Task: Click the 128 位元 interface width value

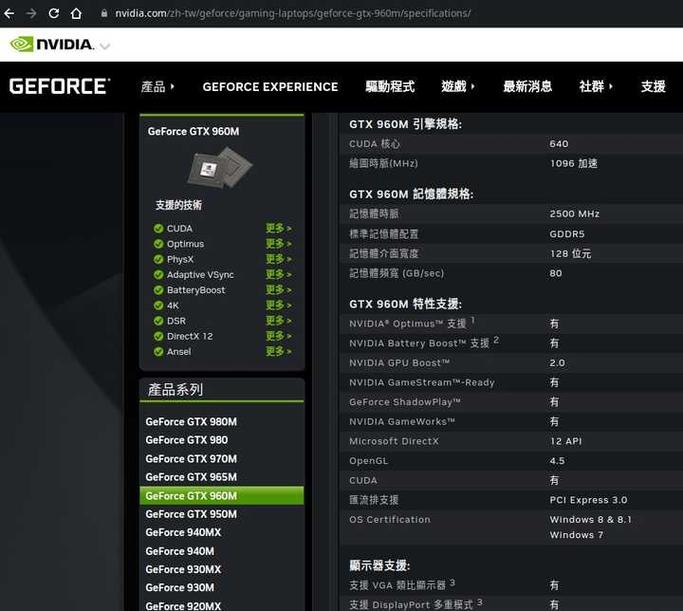Action: pyautogui.click(x=570, y=253)
